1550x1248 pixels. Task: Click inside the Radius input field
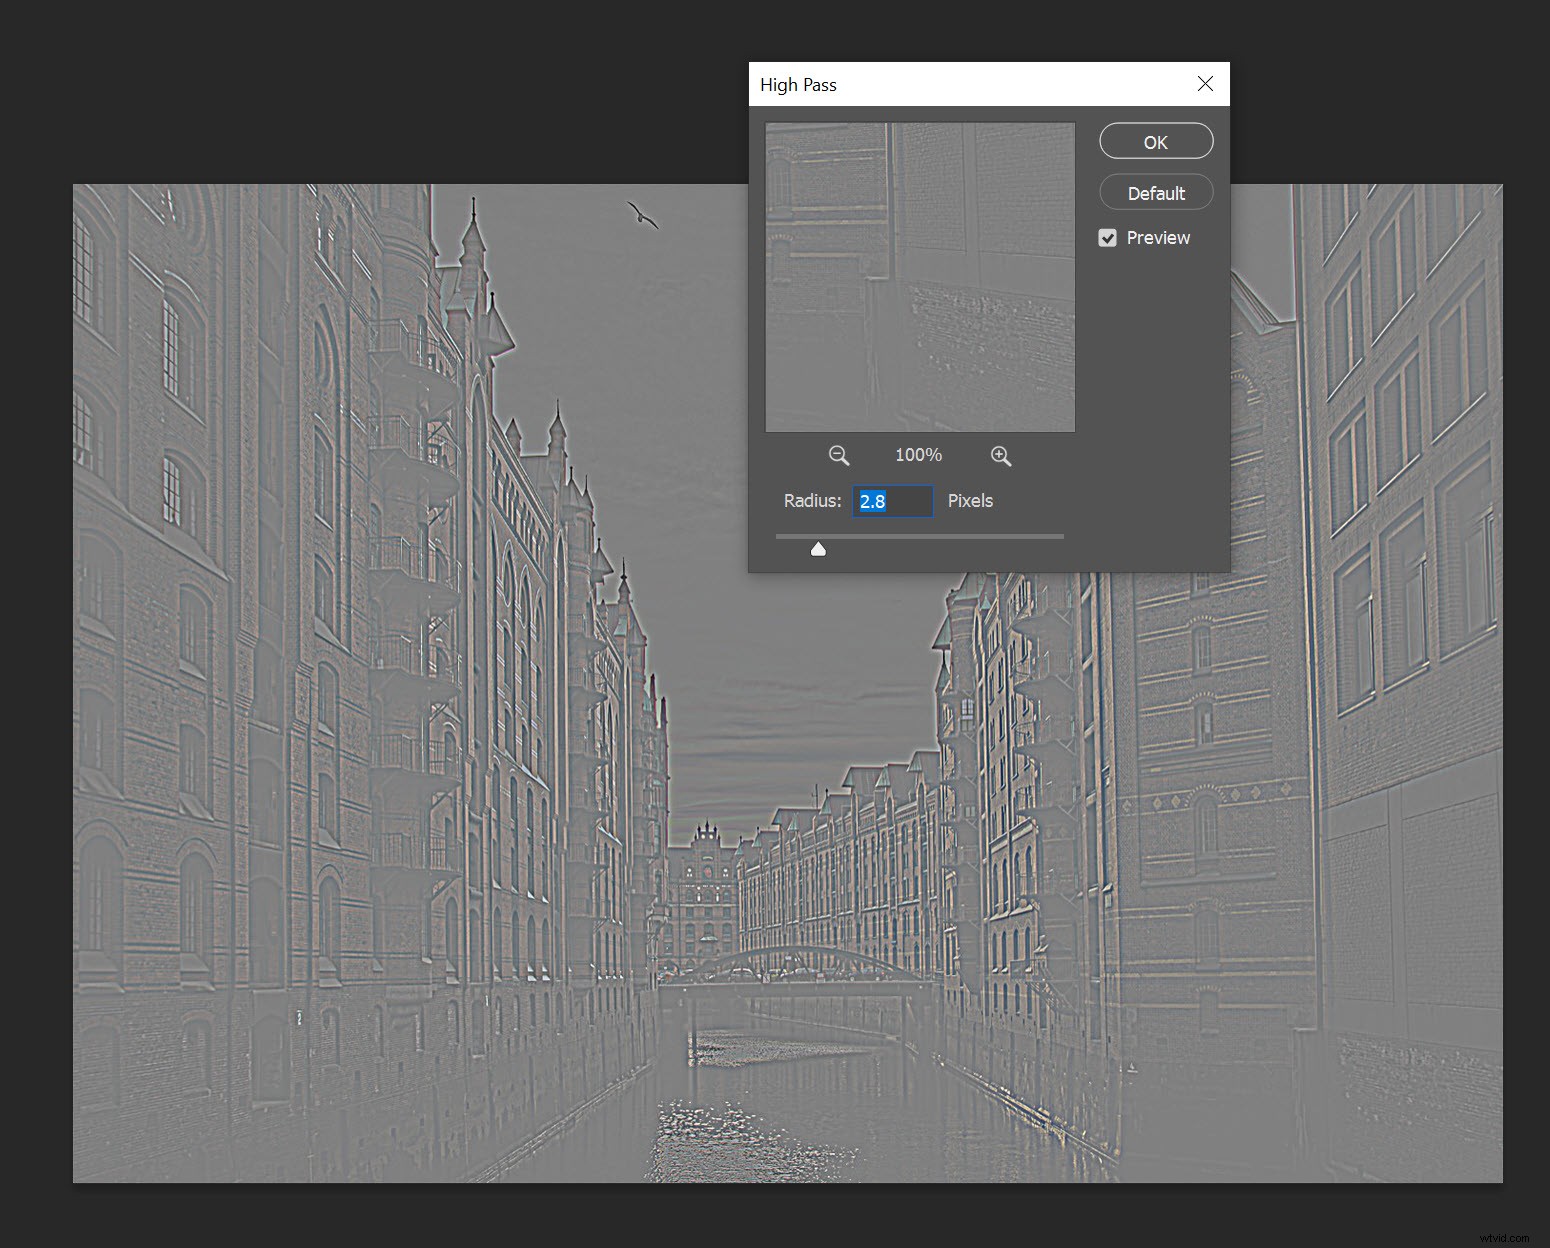pos(892,501)
